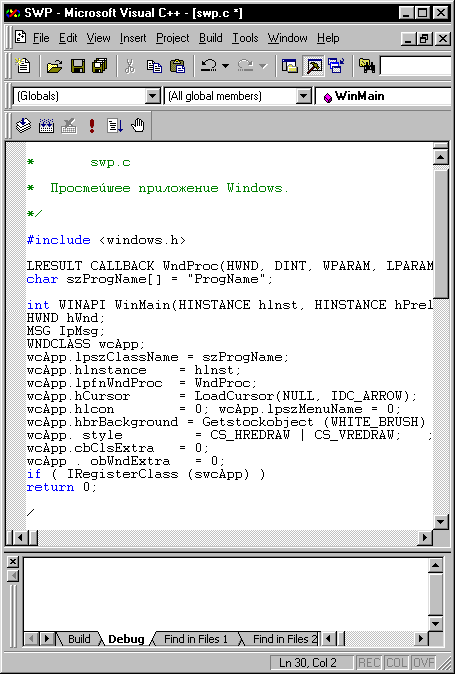The image size is (455, 674).
Task: Click editor horizontal scrollbar left arrow
Action: coord(20,537)
